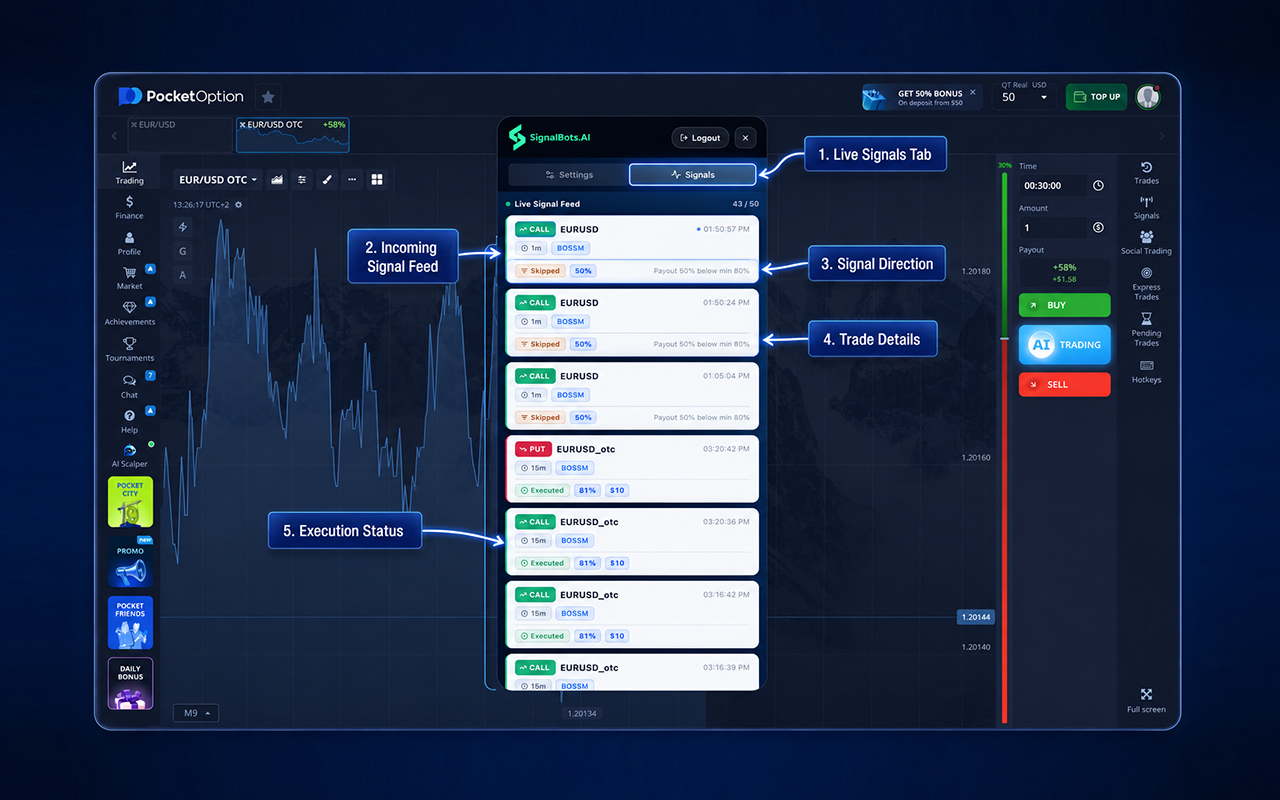Screen dimensions: 1280x800
Task: Open chart indicators sliders icon
Action: tap(302, 180)
